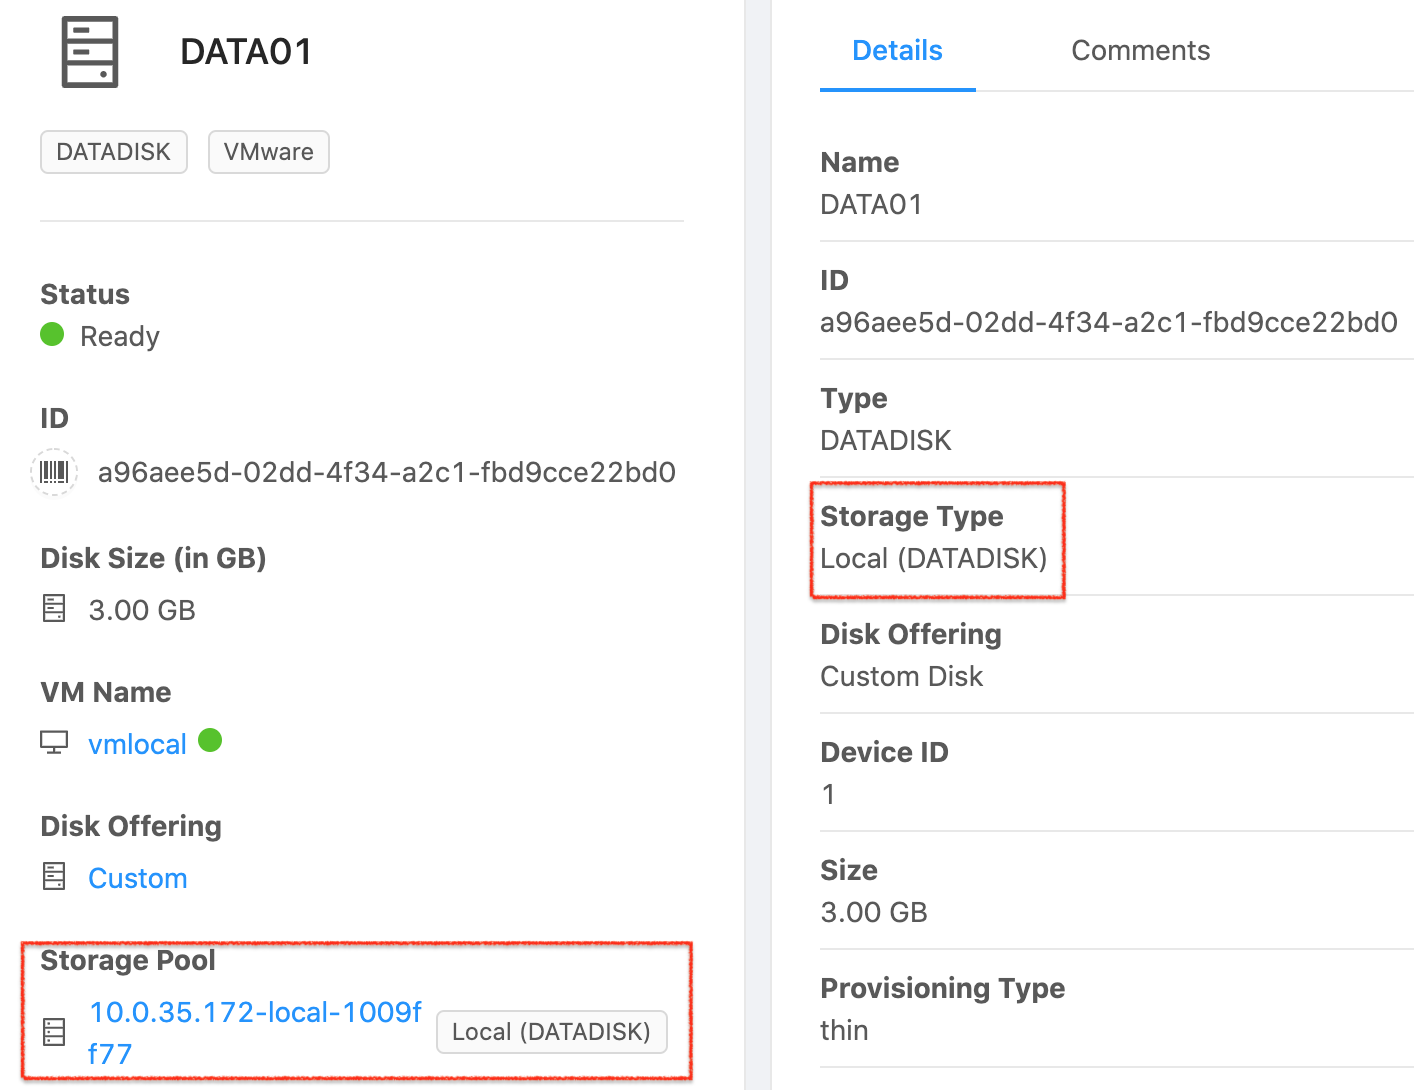Click the volume server icon beside DATA01
This screenshot has width=1414, height=1090.
(89, 52)
